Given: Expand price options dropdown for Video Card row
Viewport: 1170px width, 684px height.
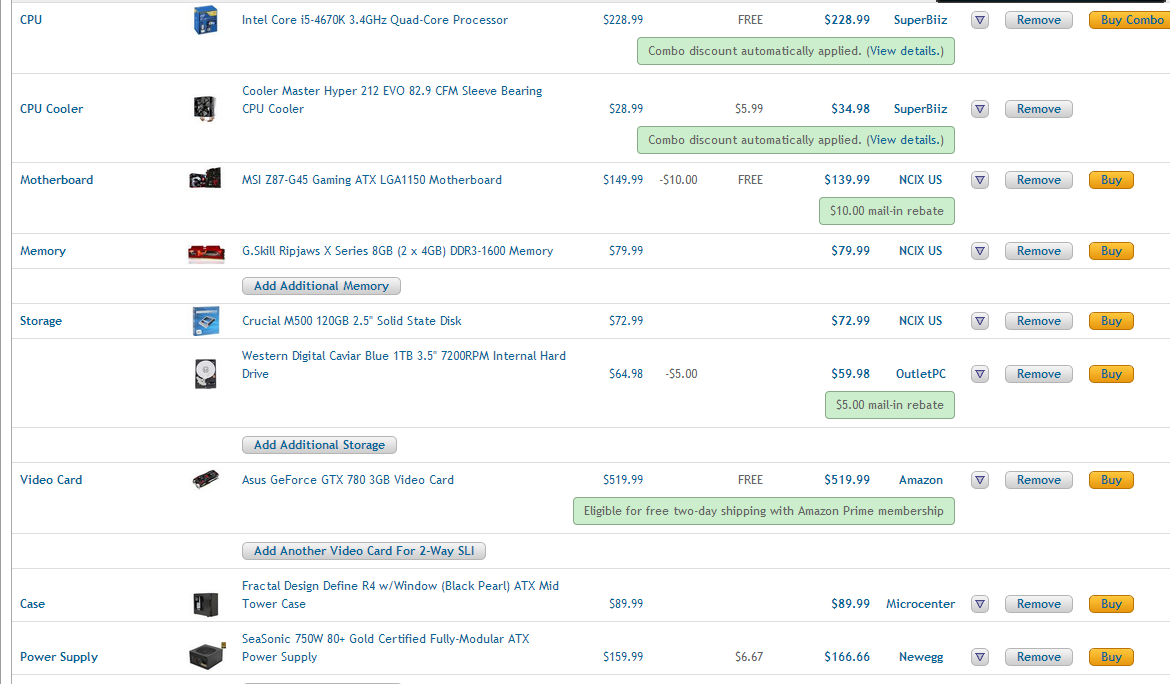Looking at the screenshot, I should [x=980, y=480].
